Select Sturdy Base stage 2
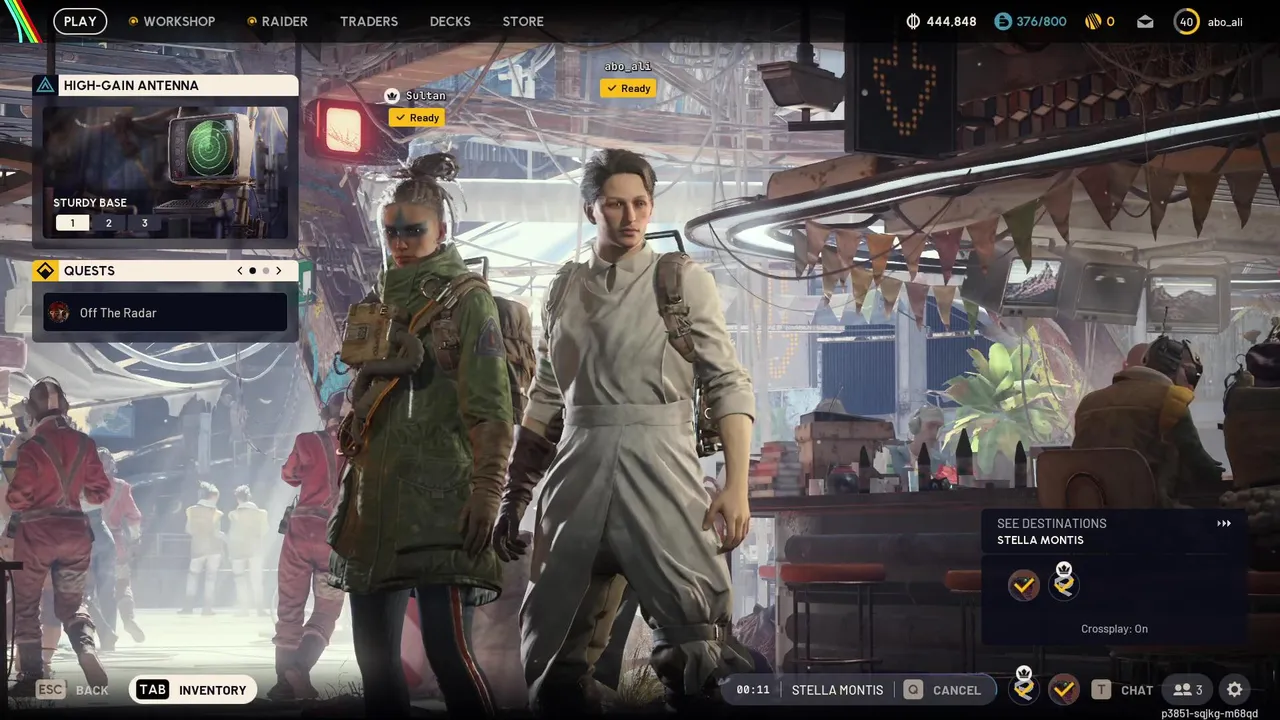 pyautogui.click(x=108, y=223)
